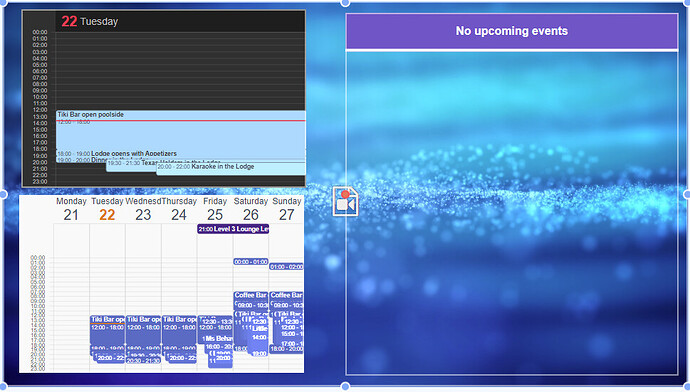Viewport: 690px width, 392px height.
Task: Select the top center selection handle
Action: 345,3
